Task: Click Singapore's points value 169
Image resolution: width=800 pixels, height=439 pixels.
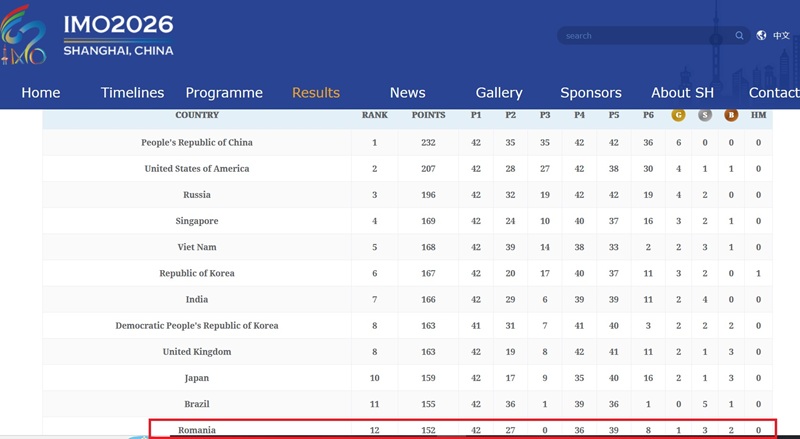Action: 429,221
